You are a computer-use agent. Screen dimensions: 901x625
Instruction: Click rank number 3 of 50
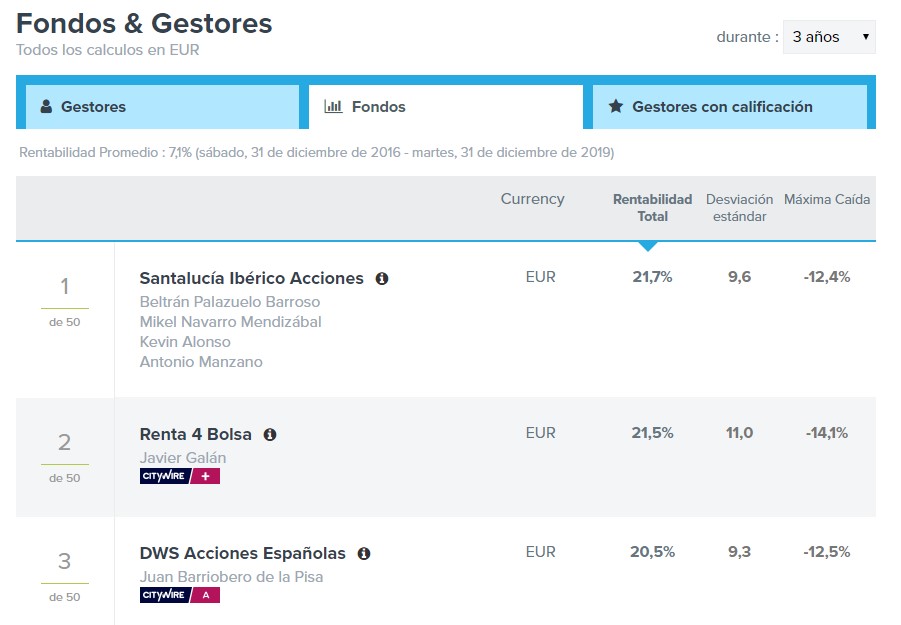tap(65, 561)
